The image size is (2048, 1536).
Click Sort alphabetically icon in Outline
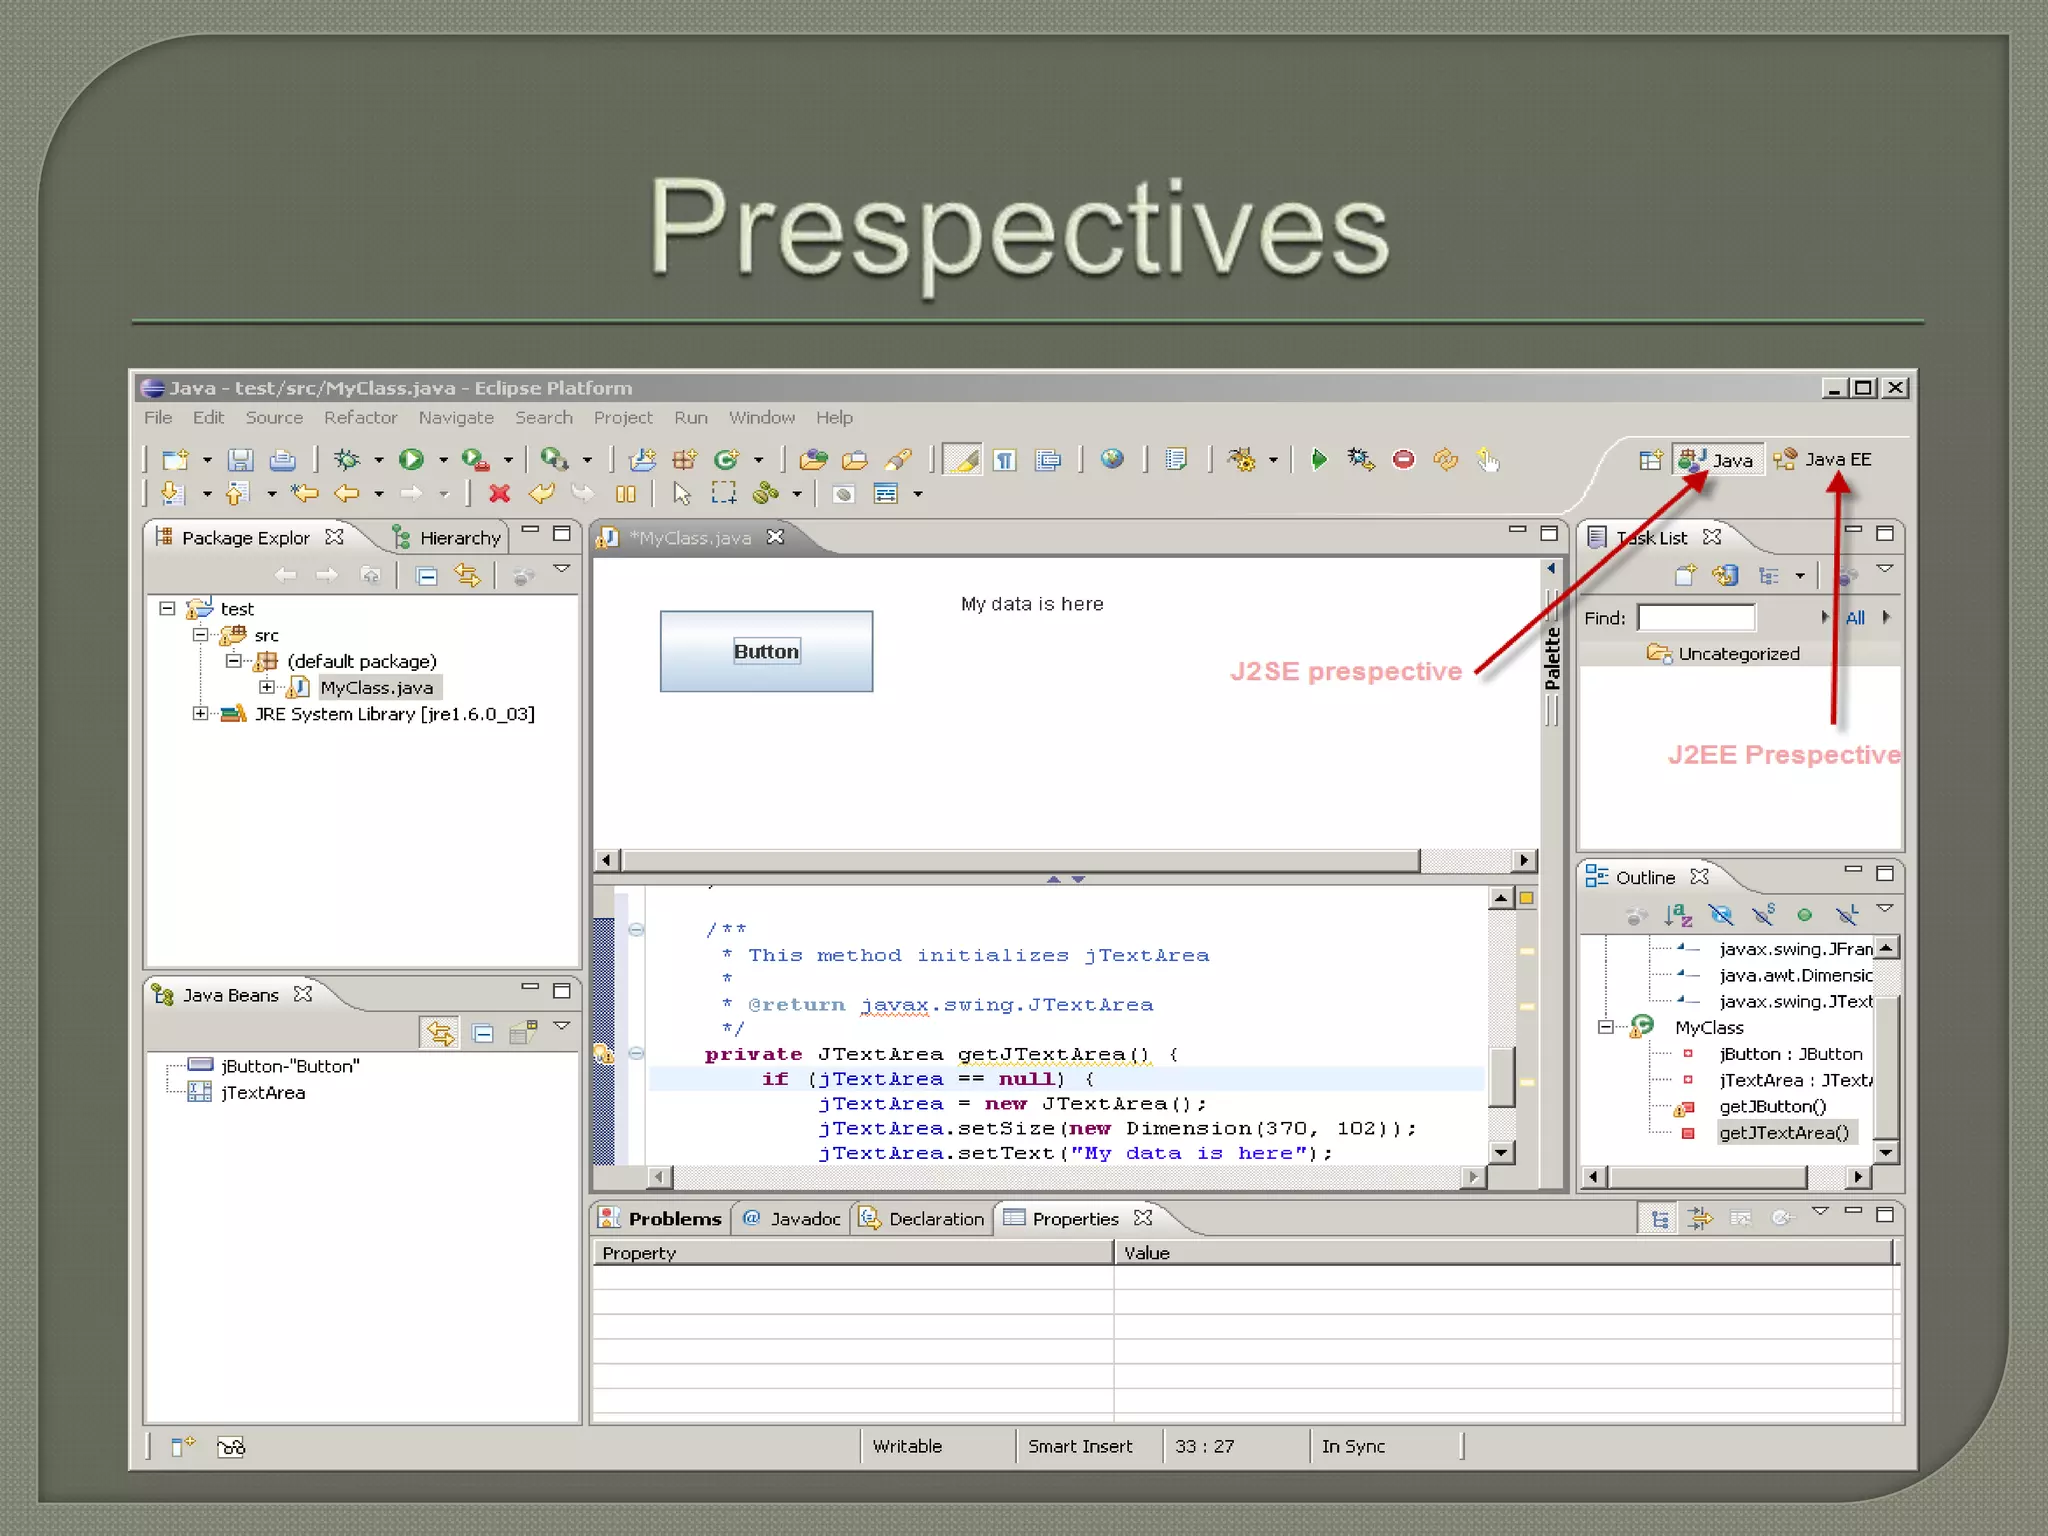click(1677, 915)
